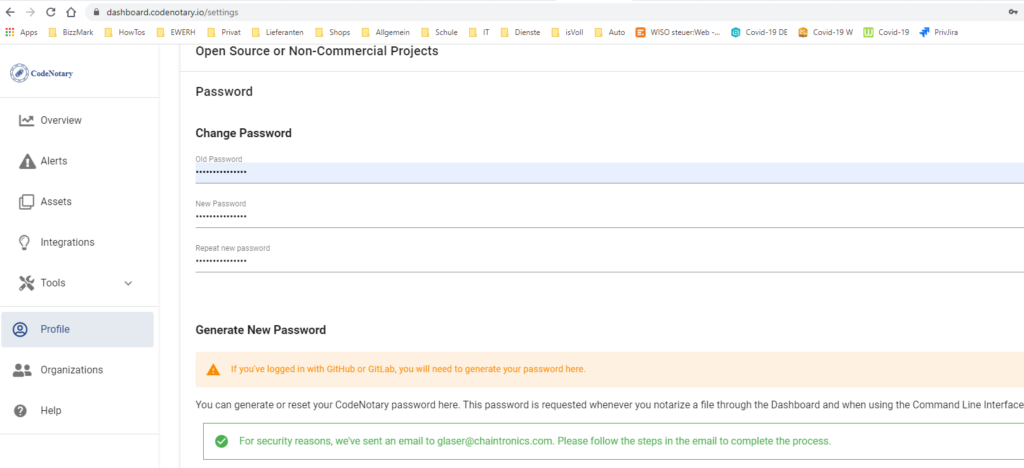
Task: Open the Overview page in sidebar
Action: (x=61, y=120)
